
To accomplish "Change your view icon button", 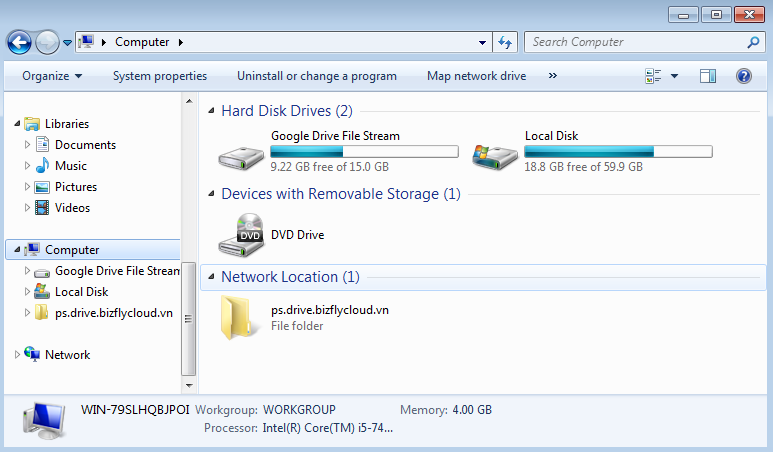I will click(x=653, y=76).
